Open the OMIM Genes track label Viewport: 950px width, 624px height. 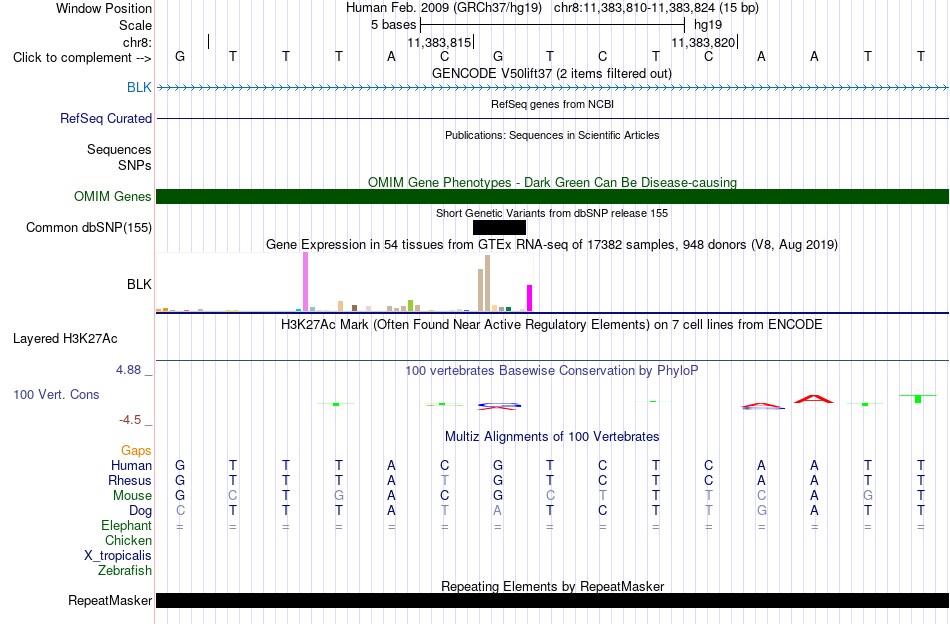[112, 196]
